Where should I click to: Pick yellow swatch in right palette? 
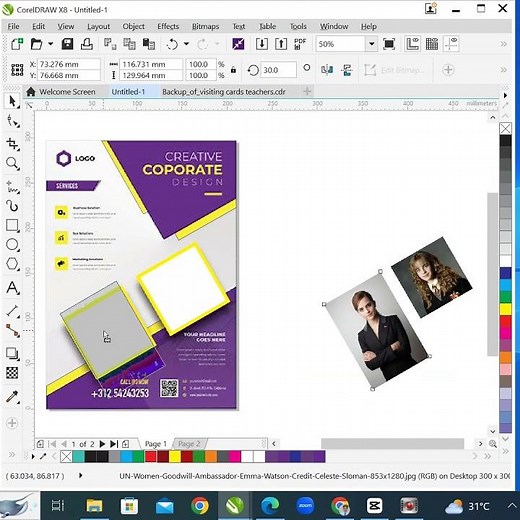coord(505,308)
